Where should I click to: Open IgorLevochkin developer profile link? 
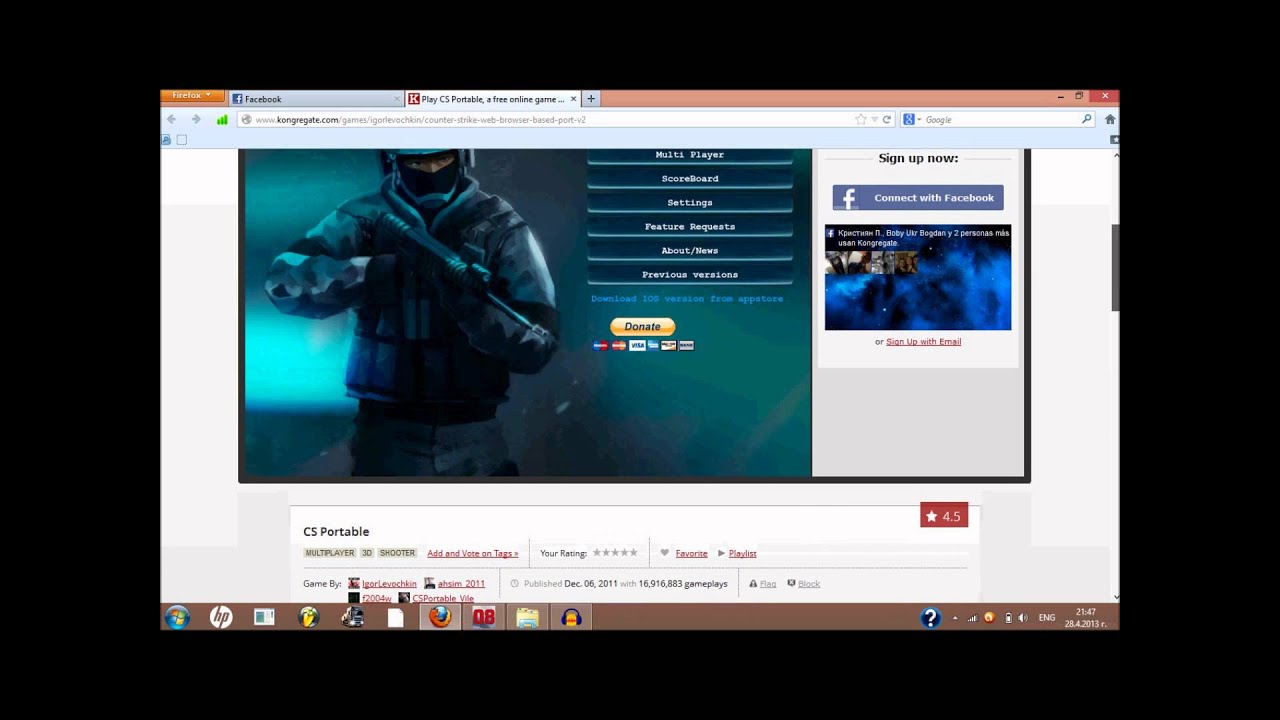point(389,584)
